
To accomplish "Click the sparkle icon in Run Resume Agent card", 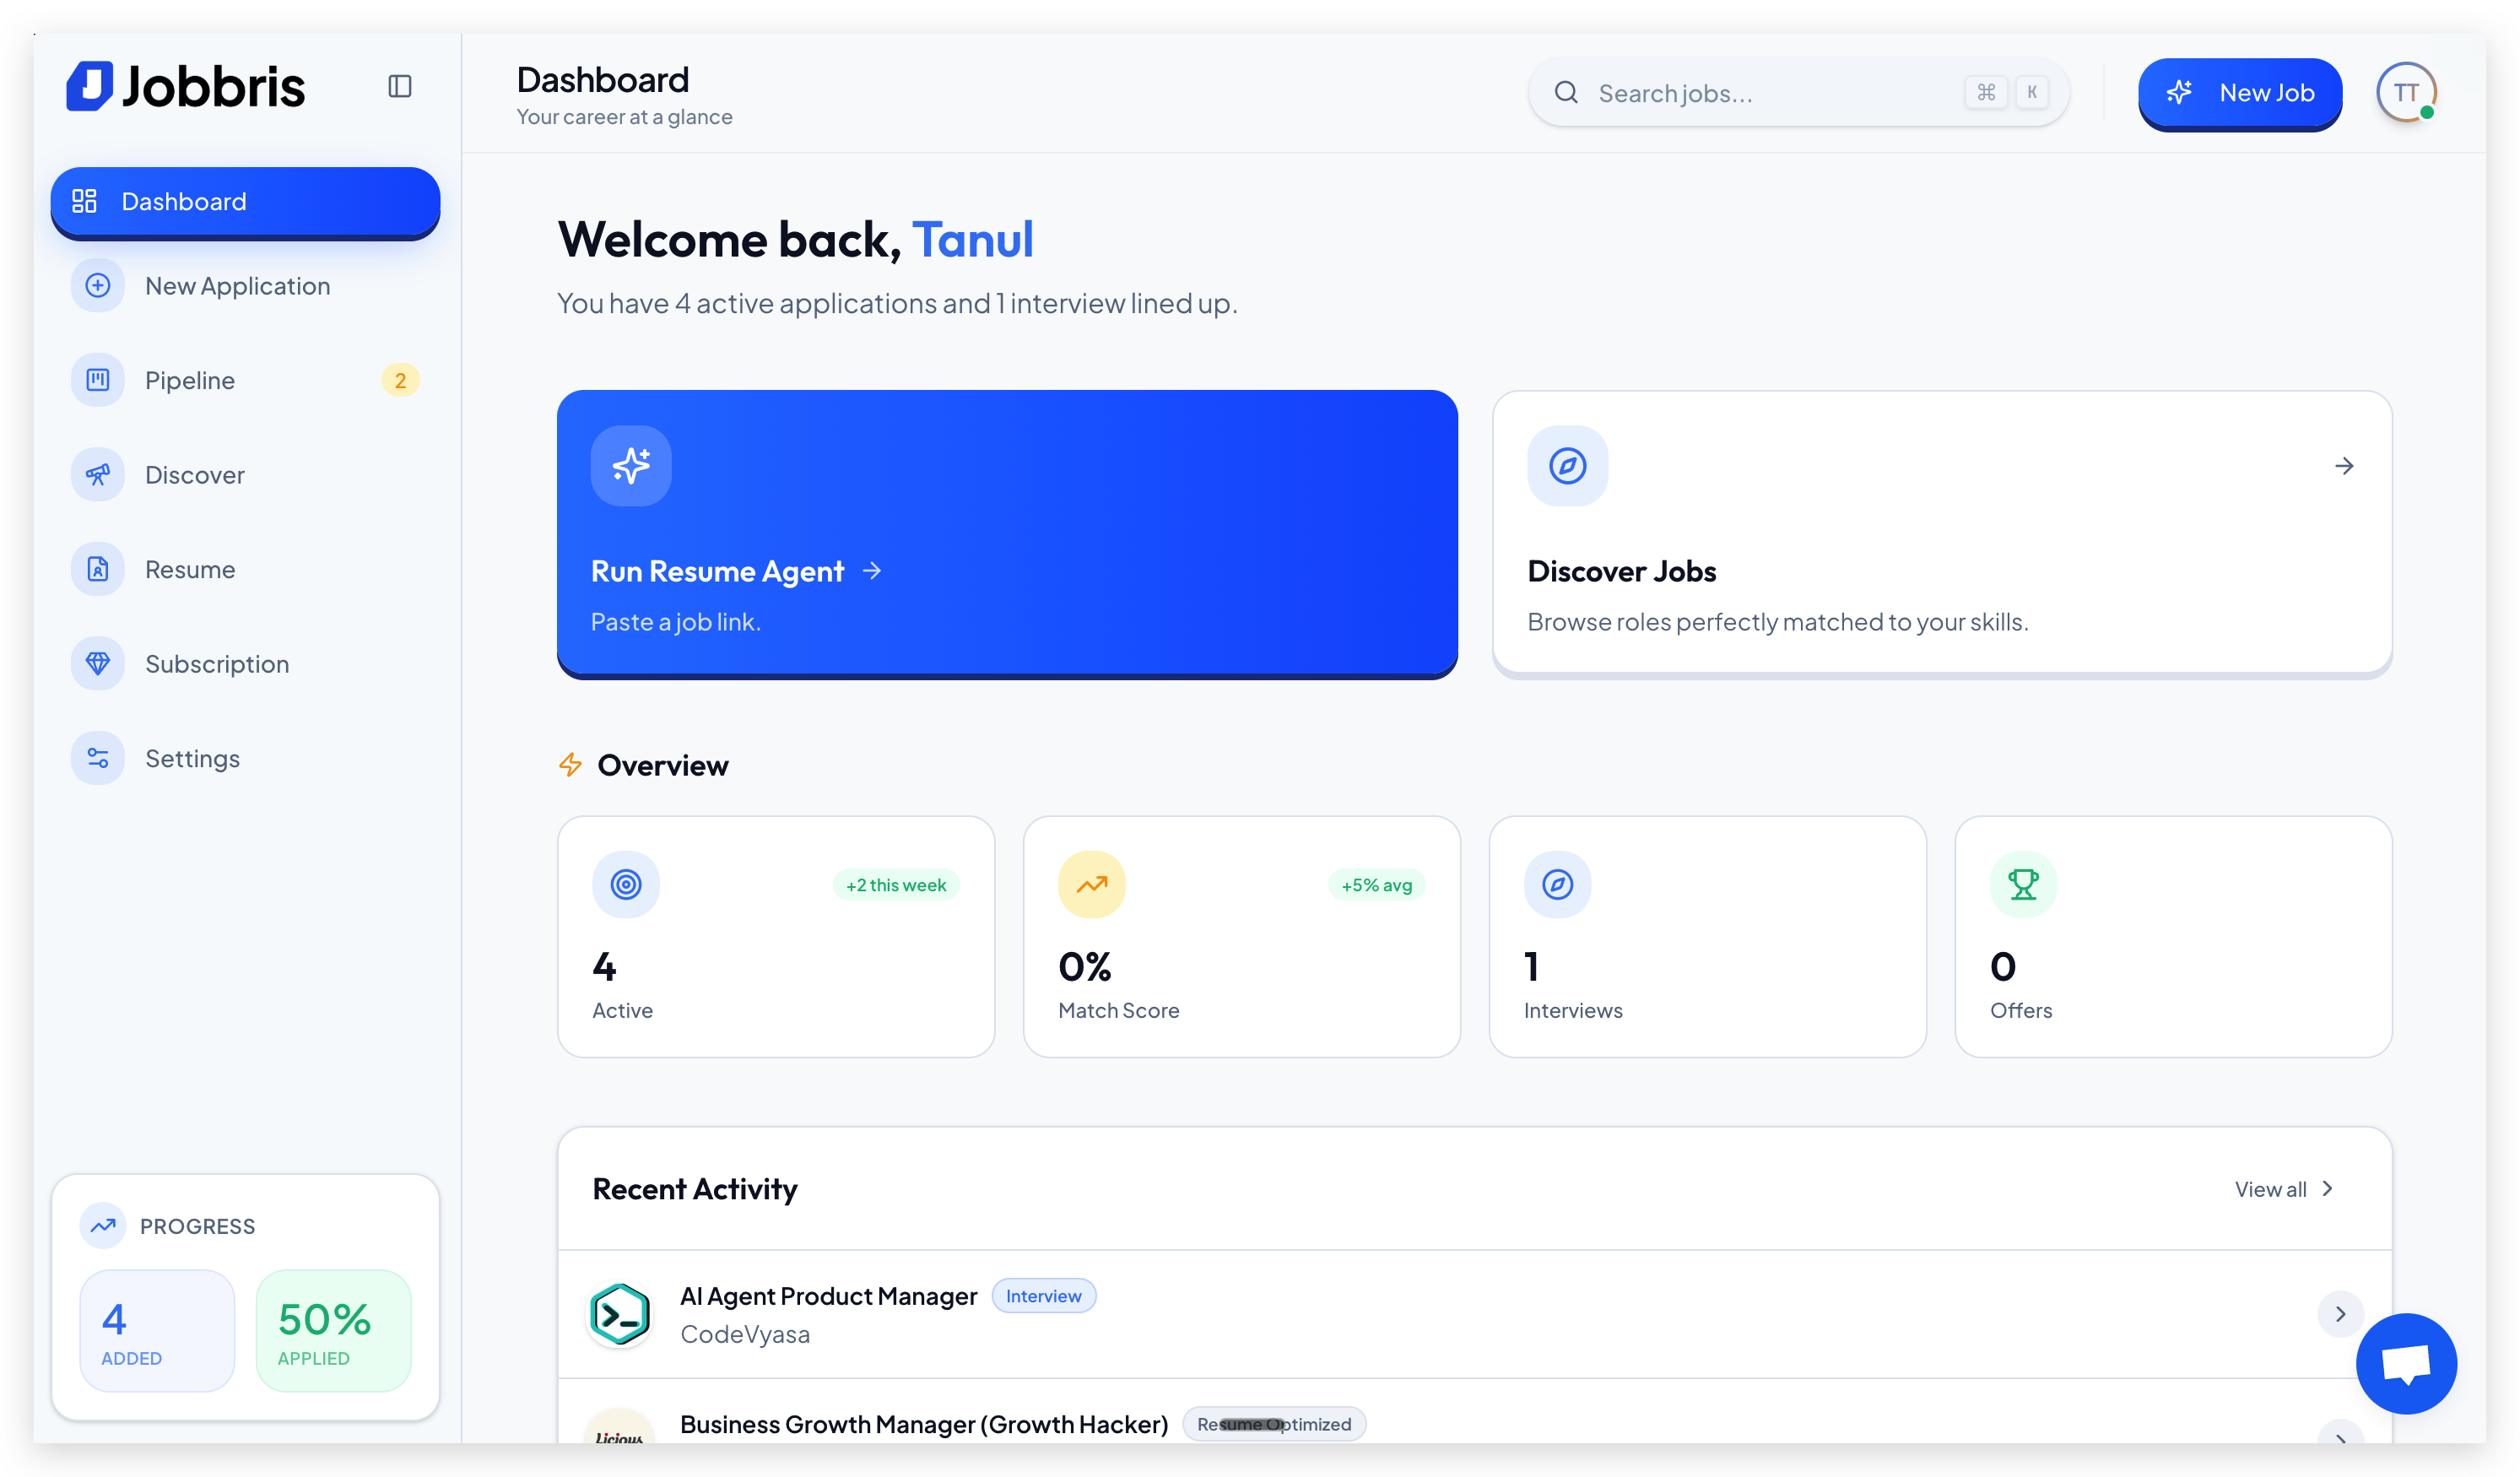I will tap(631, 466).
